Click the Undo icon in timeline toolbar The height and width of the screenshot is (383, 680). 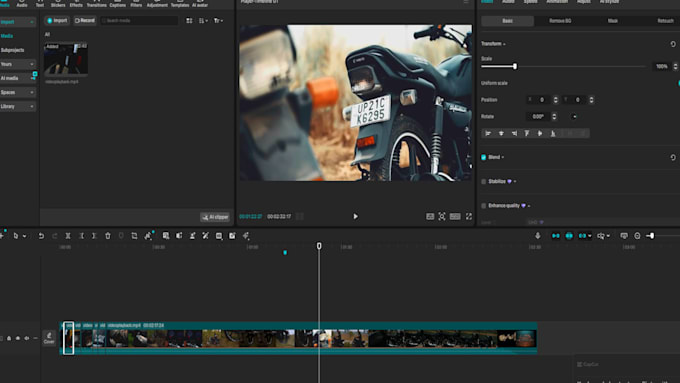pyautogui.click(x=41, y=236)
